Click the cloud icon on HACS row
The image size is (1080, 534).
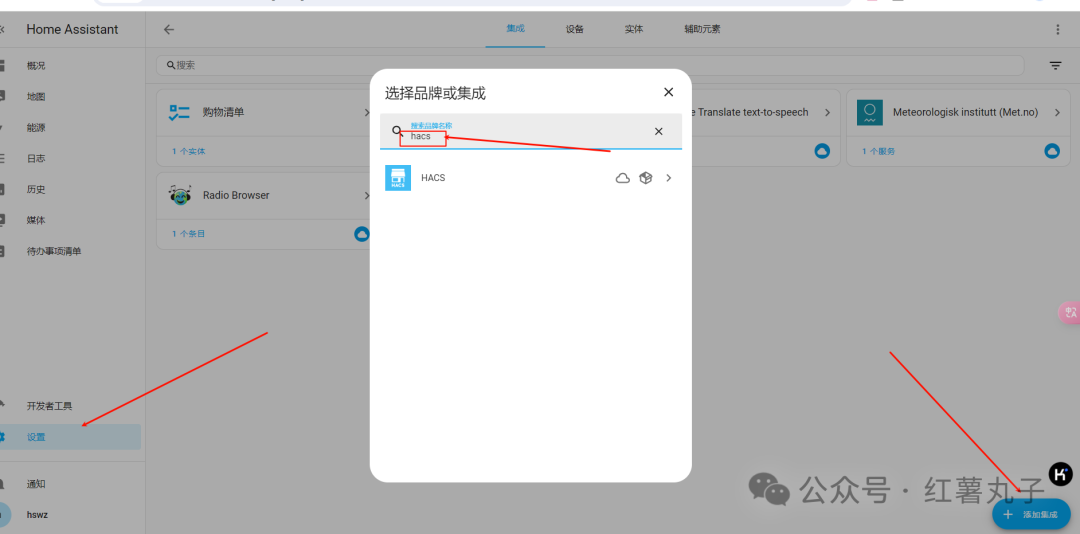coord(623,178)
